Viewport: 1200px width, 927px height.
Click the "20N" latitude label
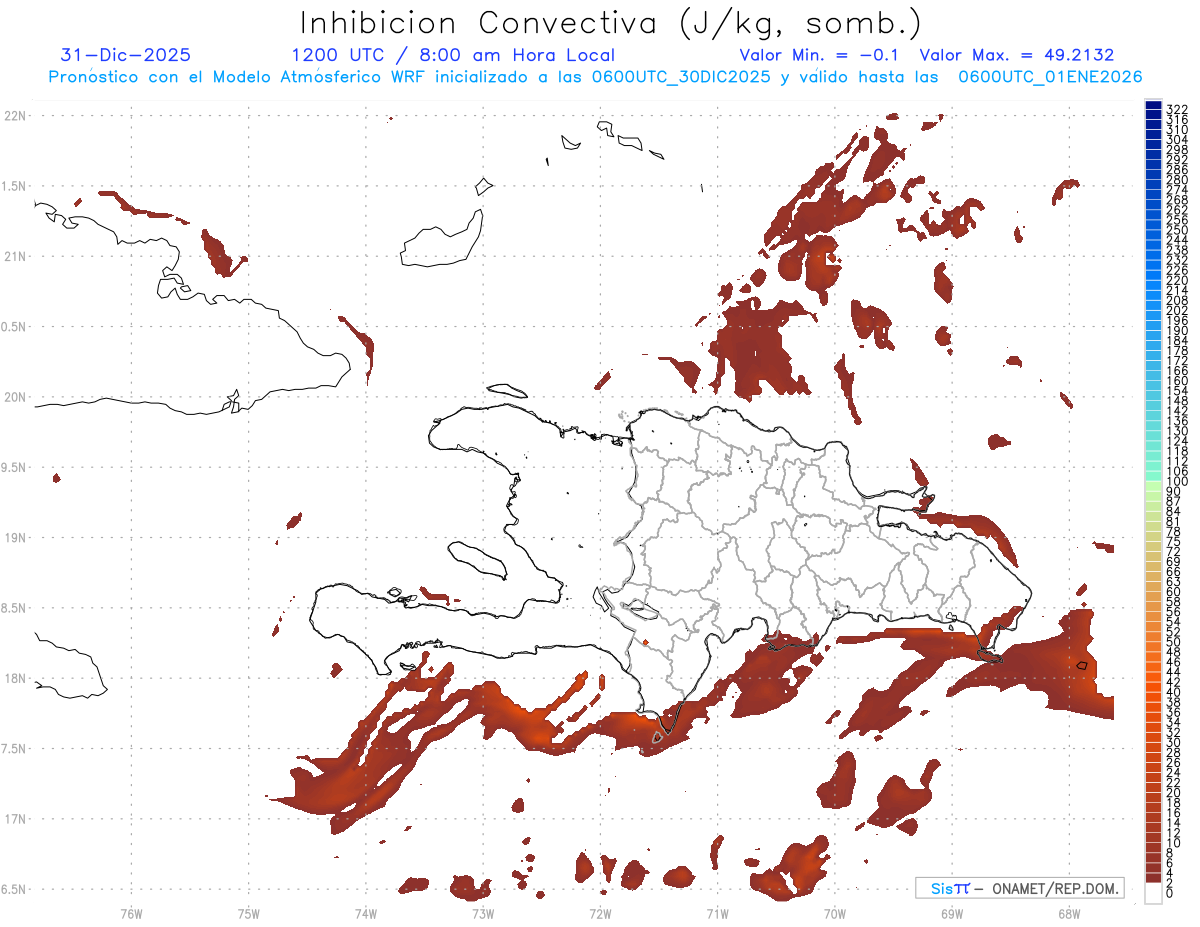(x=14, y=397)
